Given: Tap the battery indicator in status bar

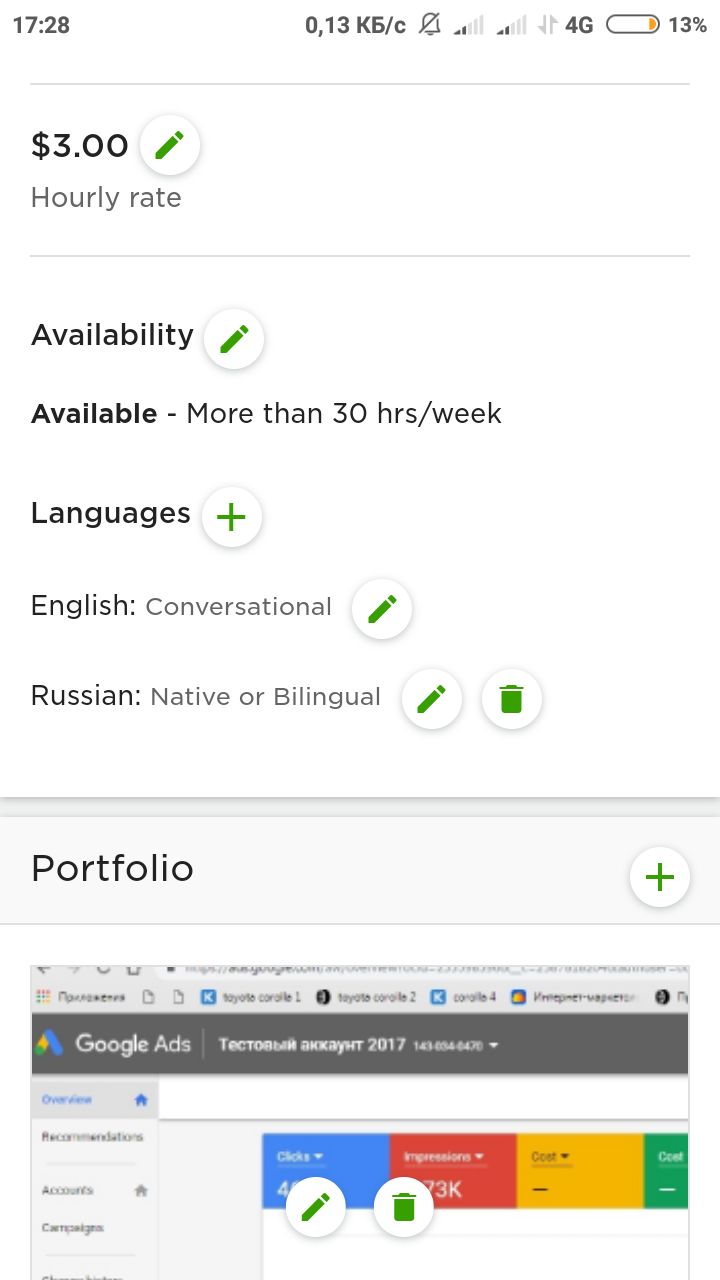Looking at the screenshot, I should pyautogui.click(x=633, y=25).
